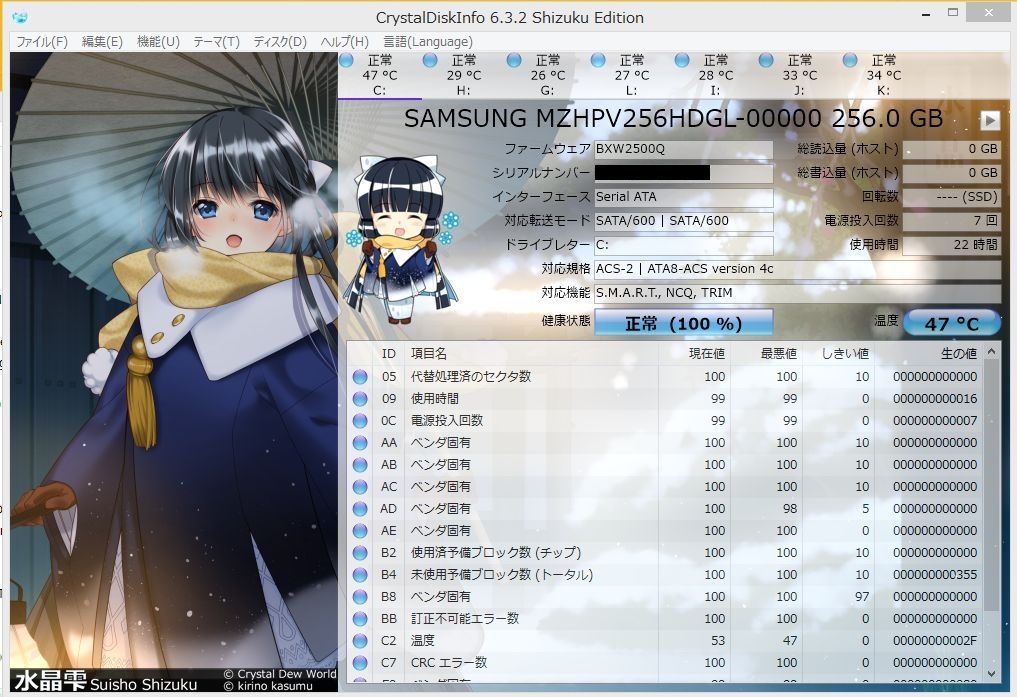Click the 電源投入回数 value 7 回
The height and width of the screenshot is (697, 1017).
pos(951,221)
